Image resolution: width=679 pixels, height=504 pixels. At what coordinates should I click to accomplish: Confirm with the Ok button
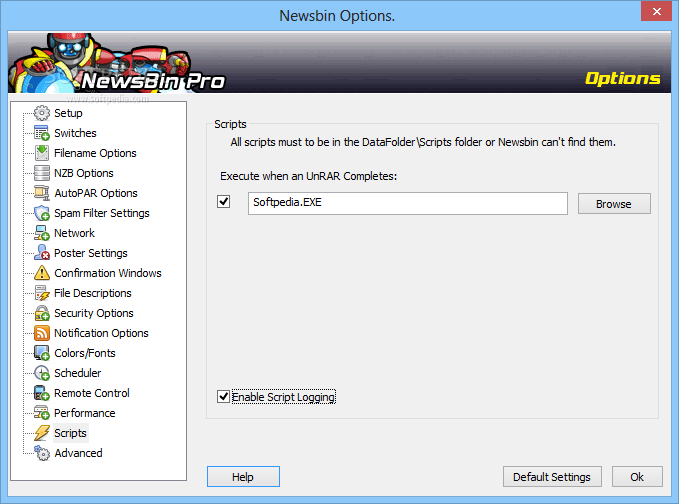pyautogui.click(x=637, y=477)
